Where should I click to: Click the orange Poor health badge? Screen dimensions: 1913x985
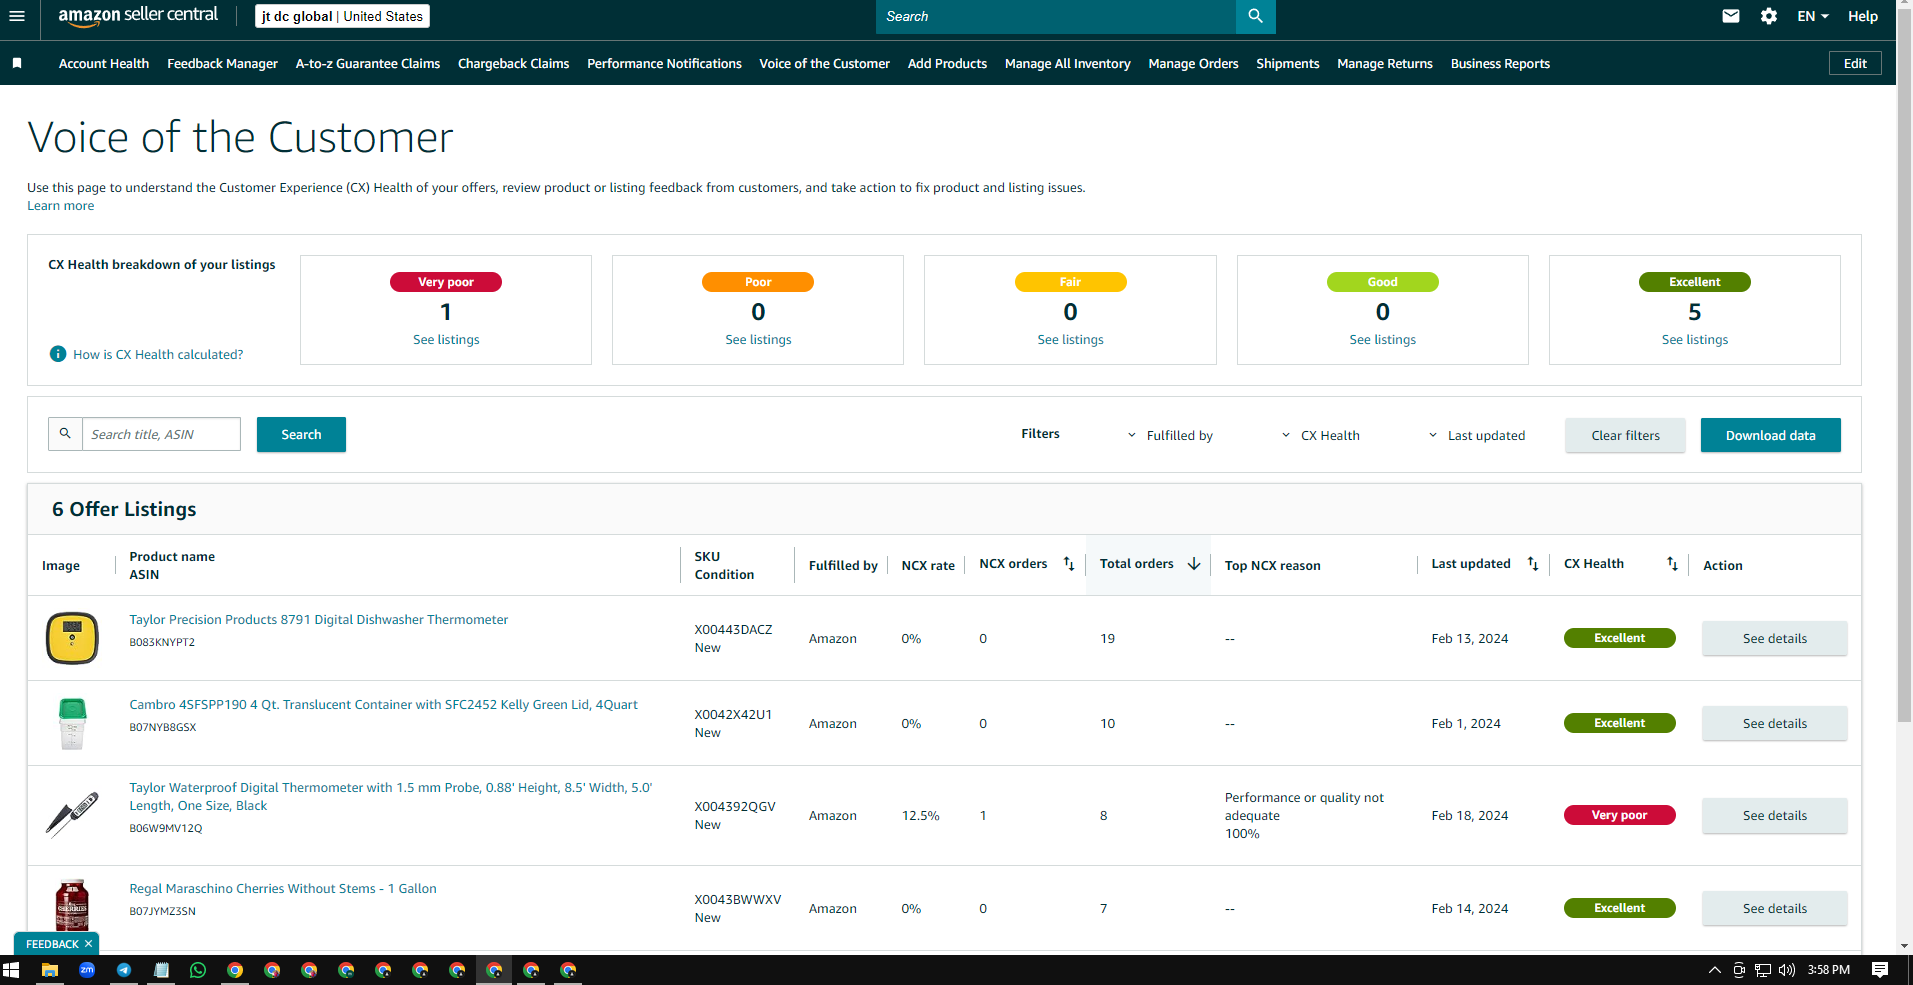click(x=758, y=282)
